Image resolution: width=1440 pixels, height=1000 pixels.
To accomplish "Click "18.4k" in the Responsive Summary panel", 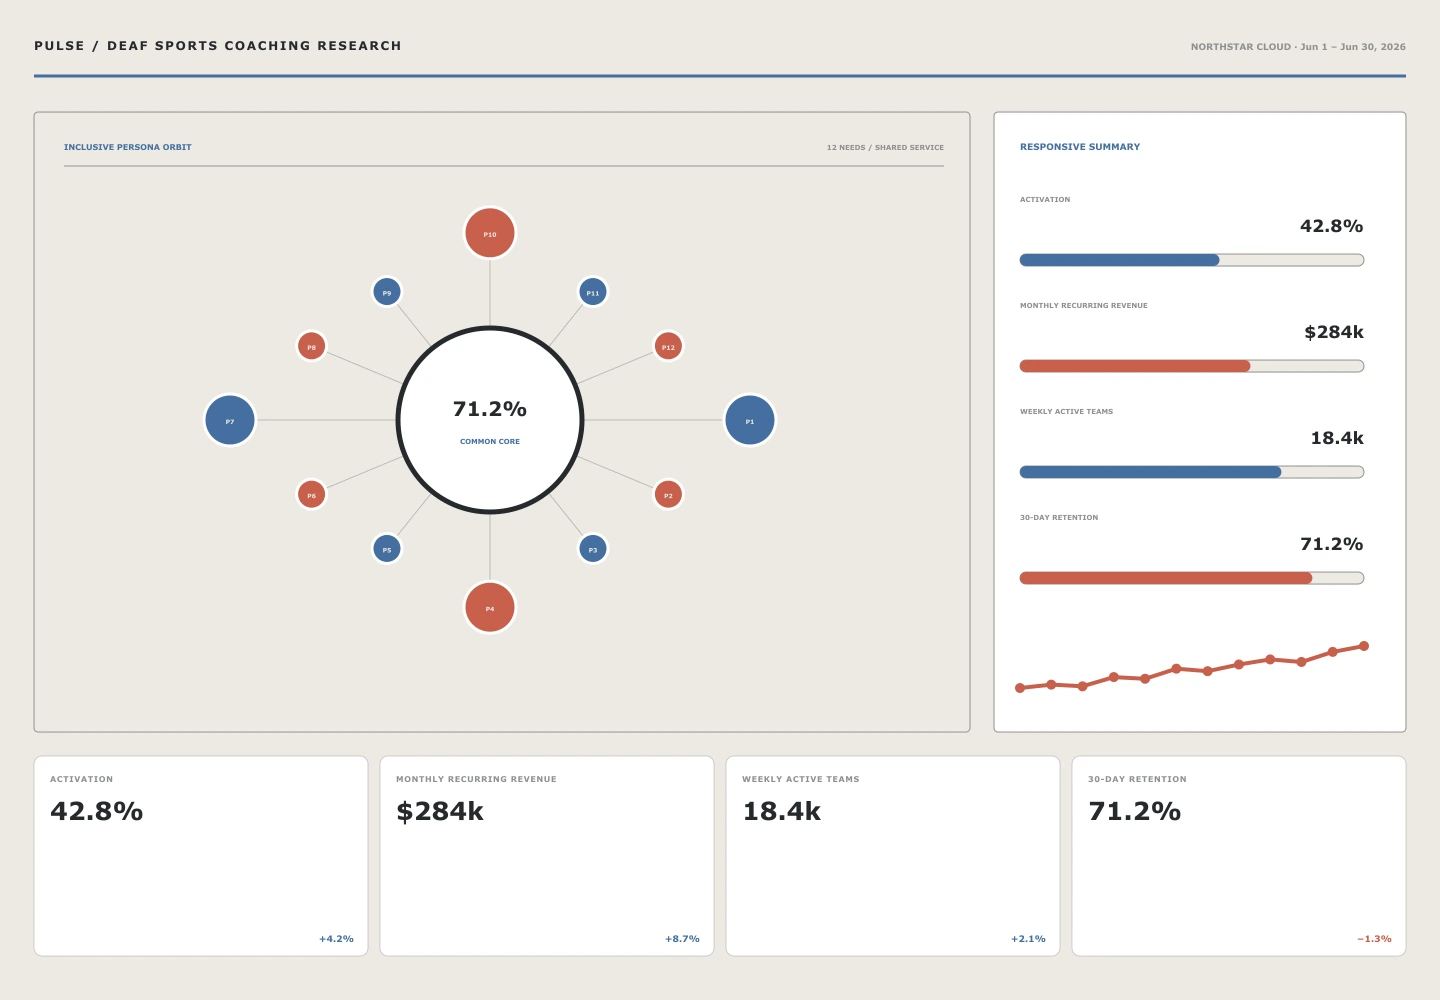I will coord(1337,438).
